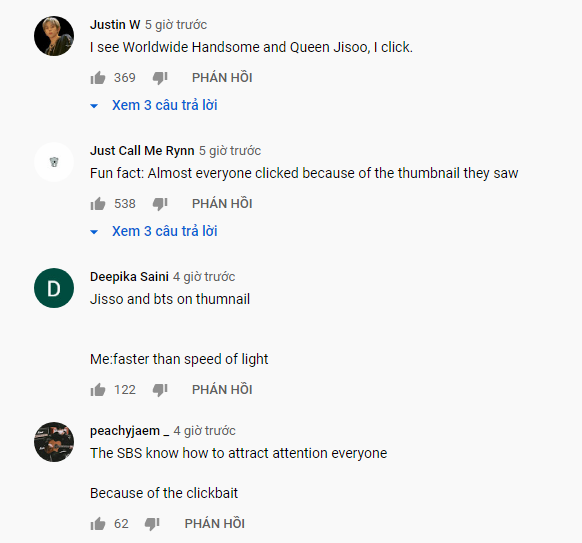The height and width of the screenshot is (543, 582).
Task: Open Justin W's profile avatar
Action: tap(54, 36)
